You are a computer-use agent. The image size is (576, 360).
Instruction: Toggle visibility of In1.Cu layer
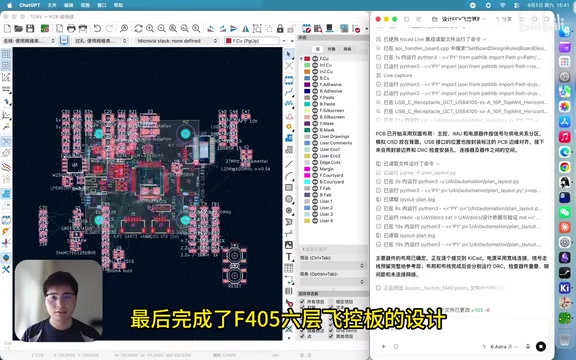315,65
